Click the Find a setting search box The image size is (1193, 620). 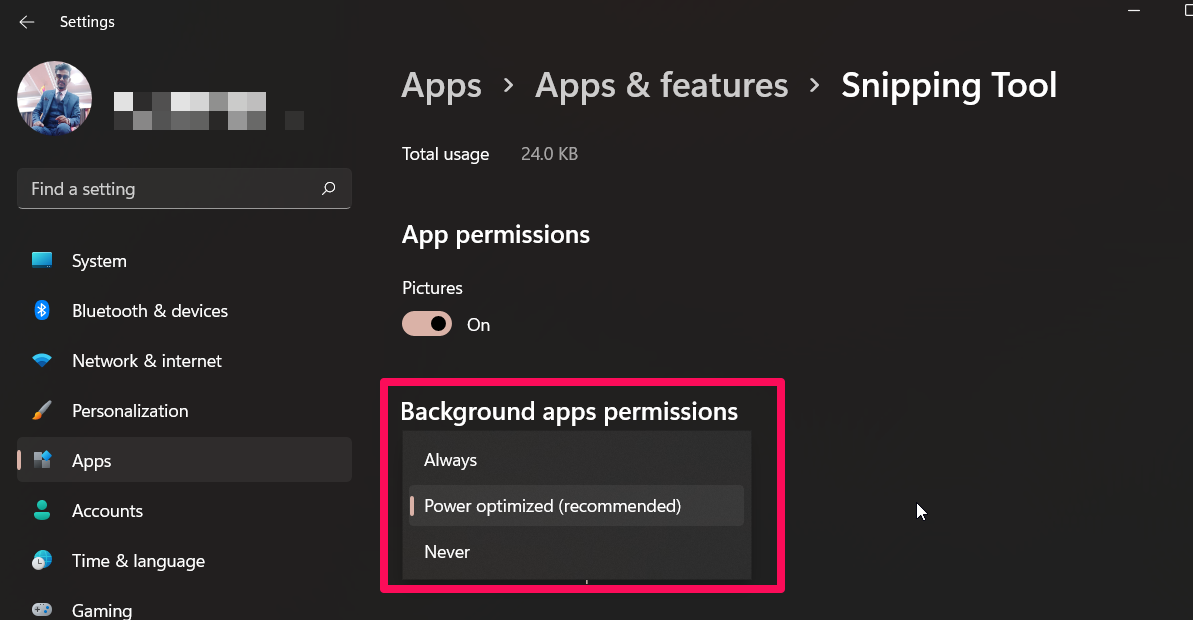pos(170,189)
